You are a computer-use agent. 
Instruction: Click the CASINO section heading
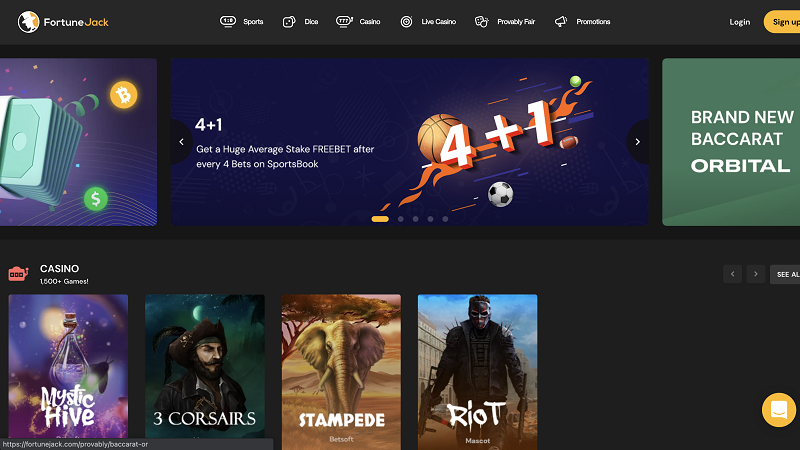tap(60, 268)
